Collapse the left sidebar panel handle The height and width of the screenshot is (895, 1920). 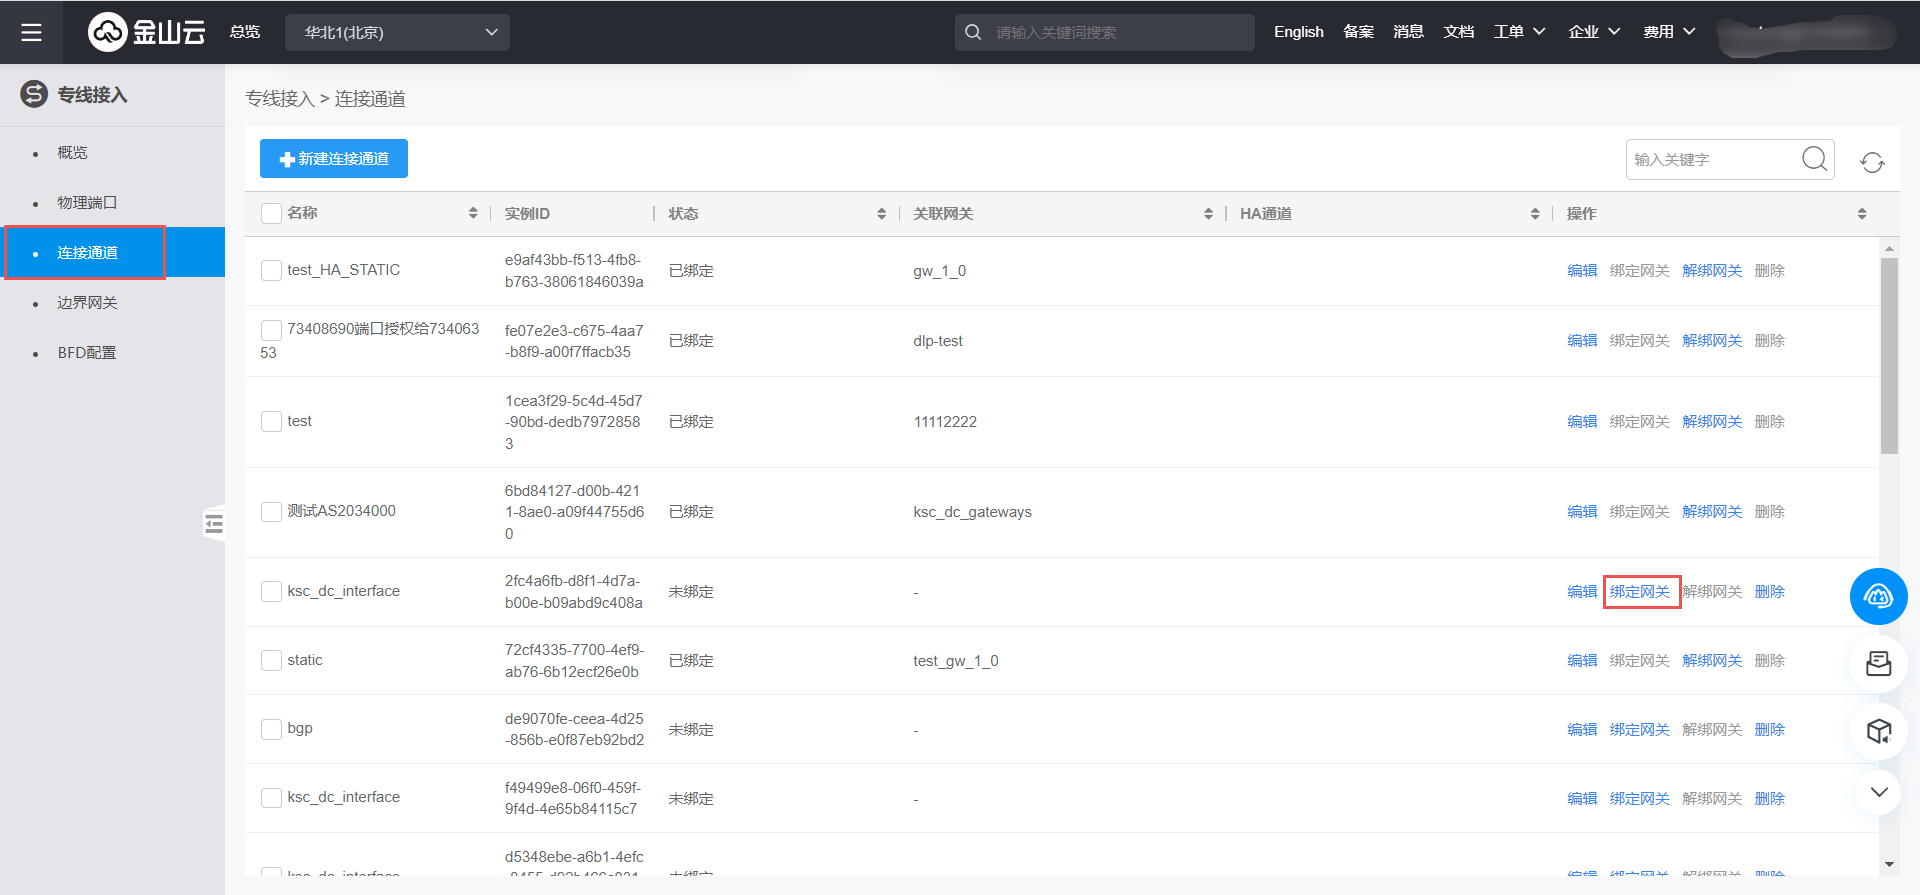tap(213, 524)
